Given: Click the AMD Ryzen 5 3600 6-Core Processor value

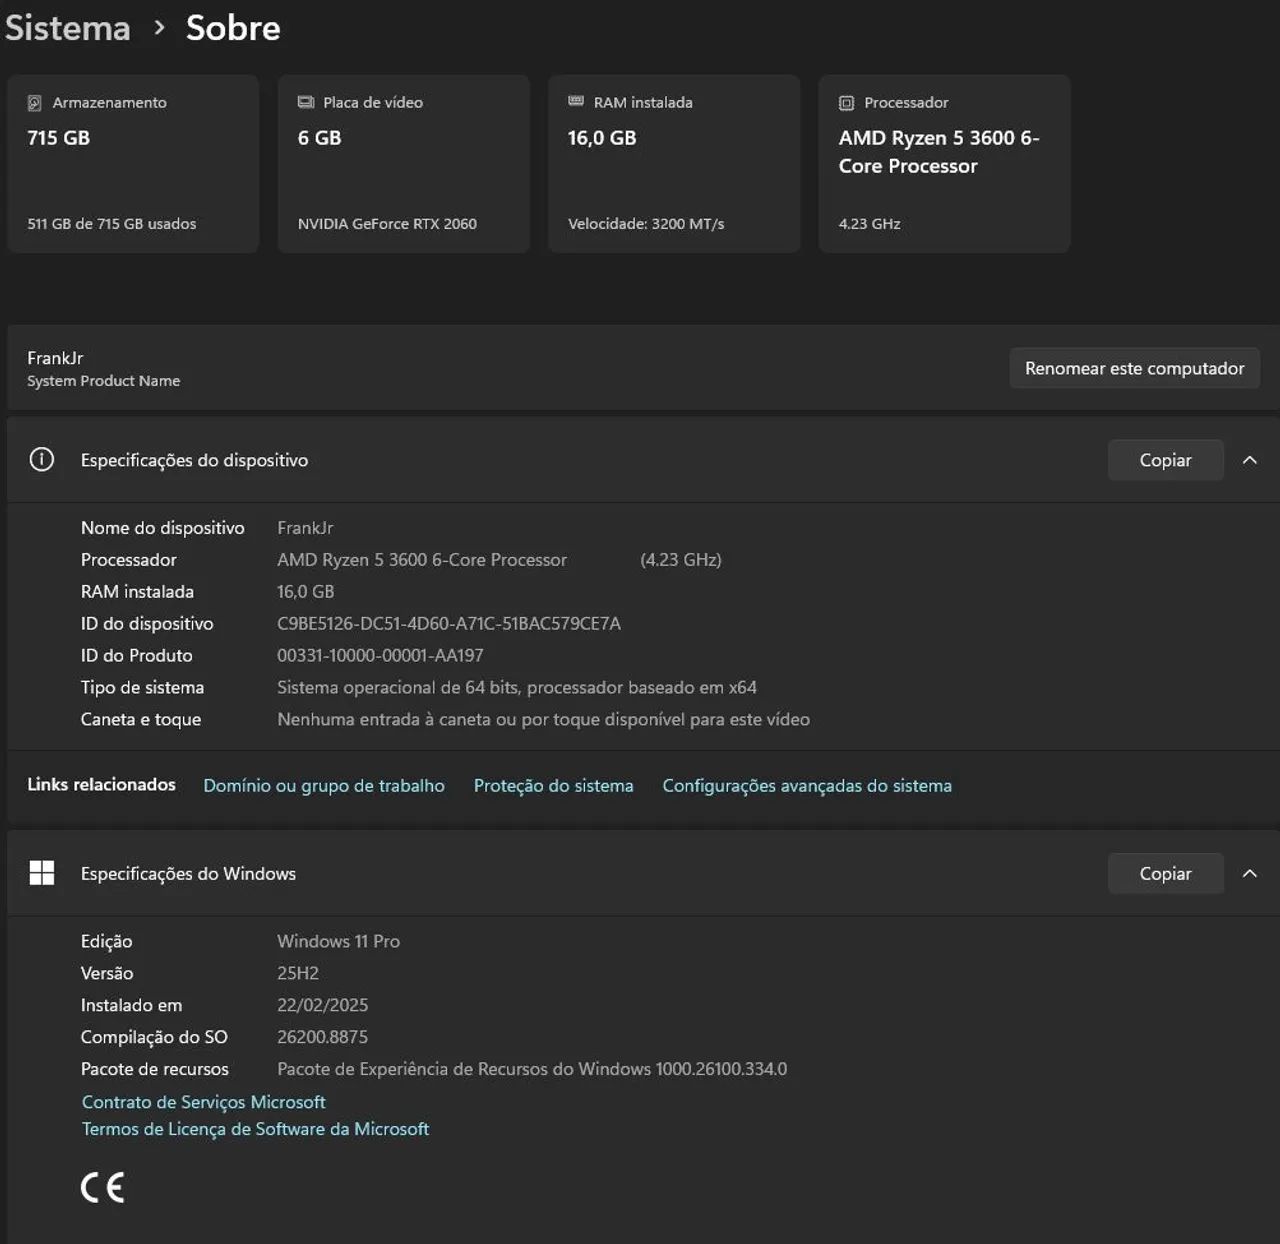Looking at the screenshot, I should point(422,560).
